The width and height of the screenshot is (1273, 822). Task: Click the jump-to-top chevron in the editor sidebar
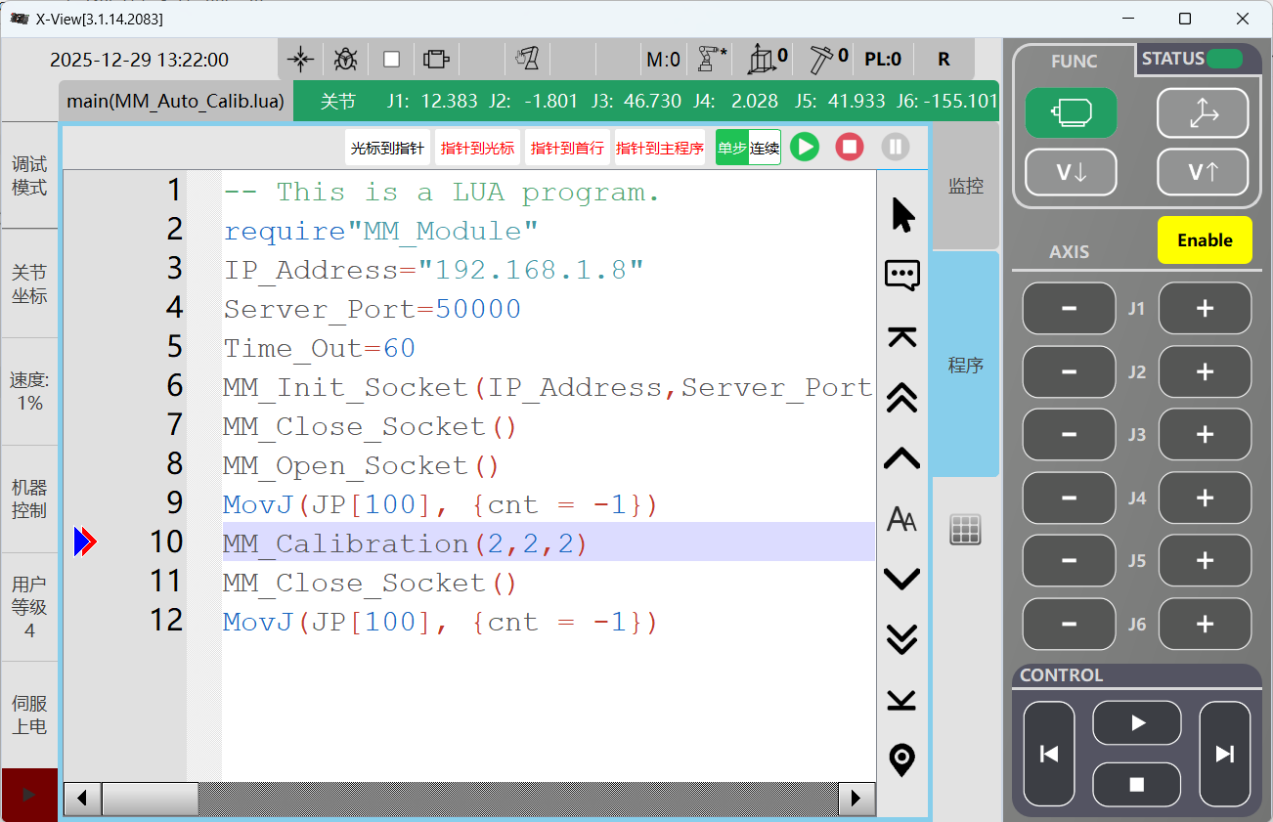pos(901,337)
